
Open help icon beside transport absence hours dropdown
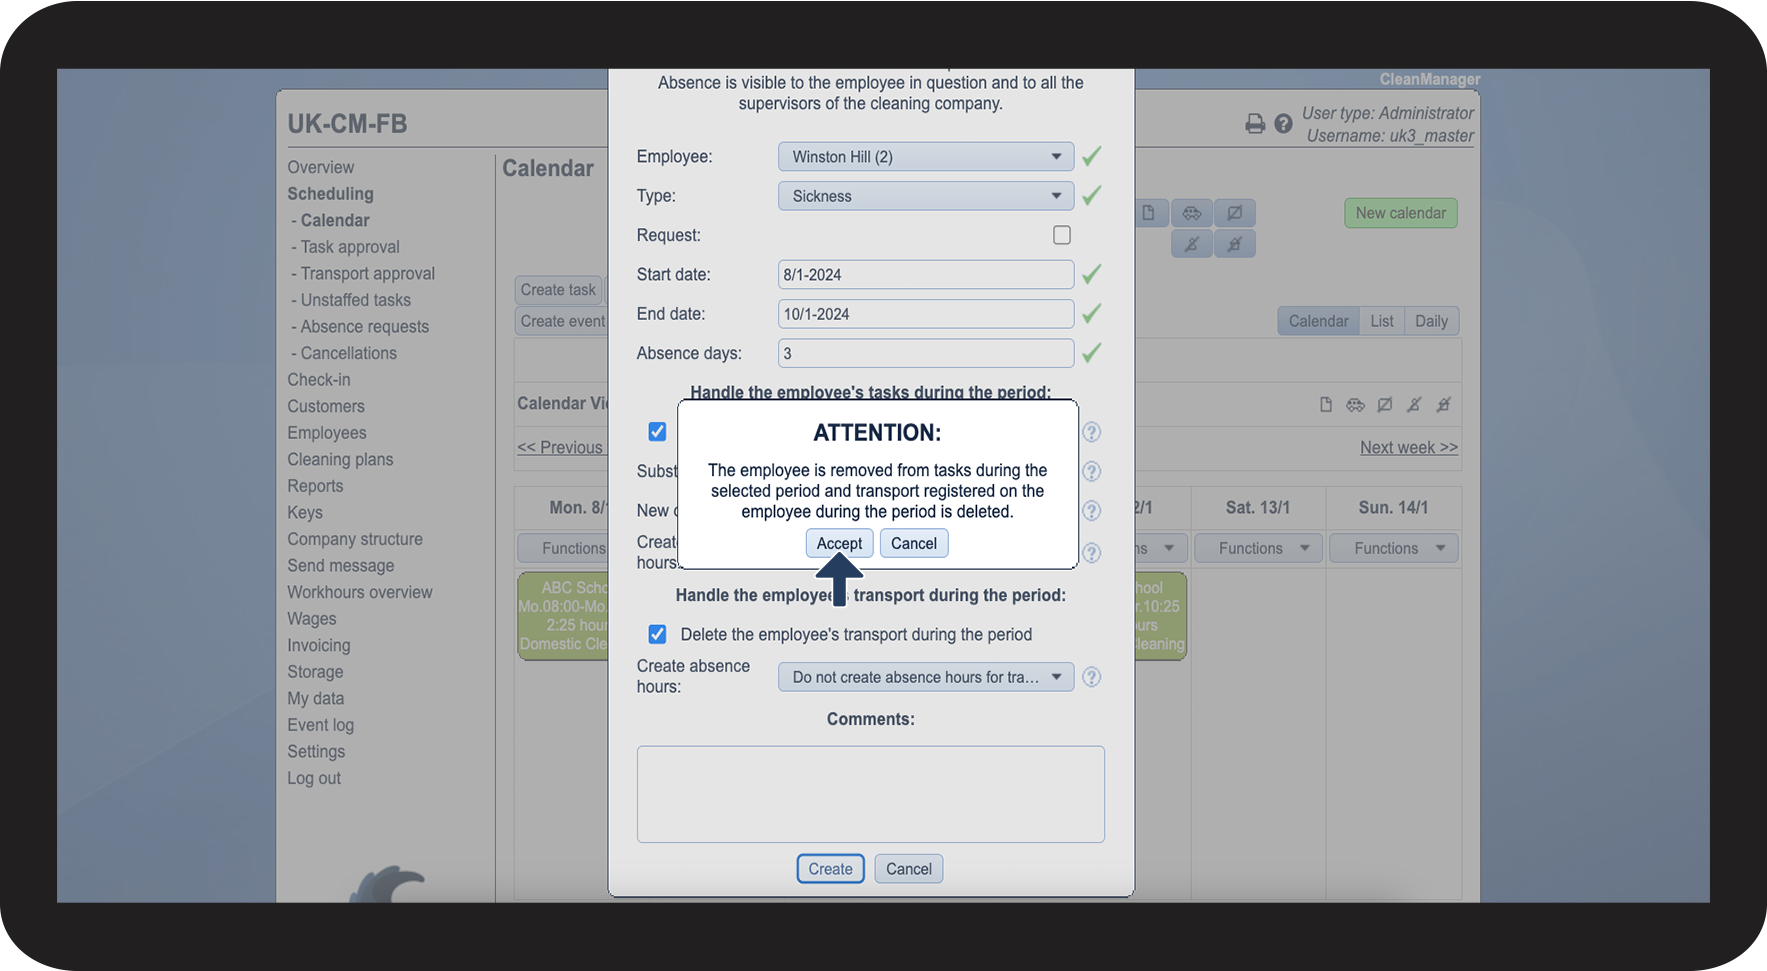coord(1092,677)
